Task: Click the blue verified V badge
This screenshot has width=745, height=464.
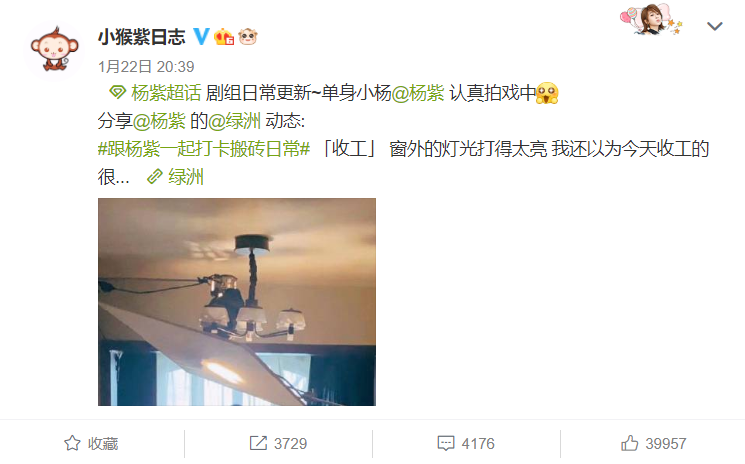Action: 201,36
